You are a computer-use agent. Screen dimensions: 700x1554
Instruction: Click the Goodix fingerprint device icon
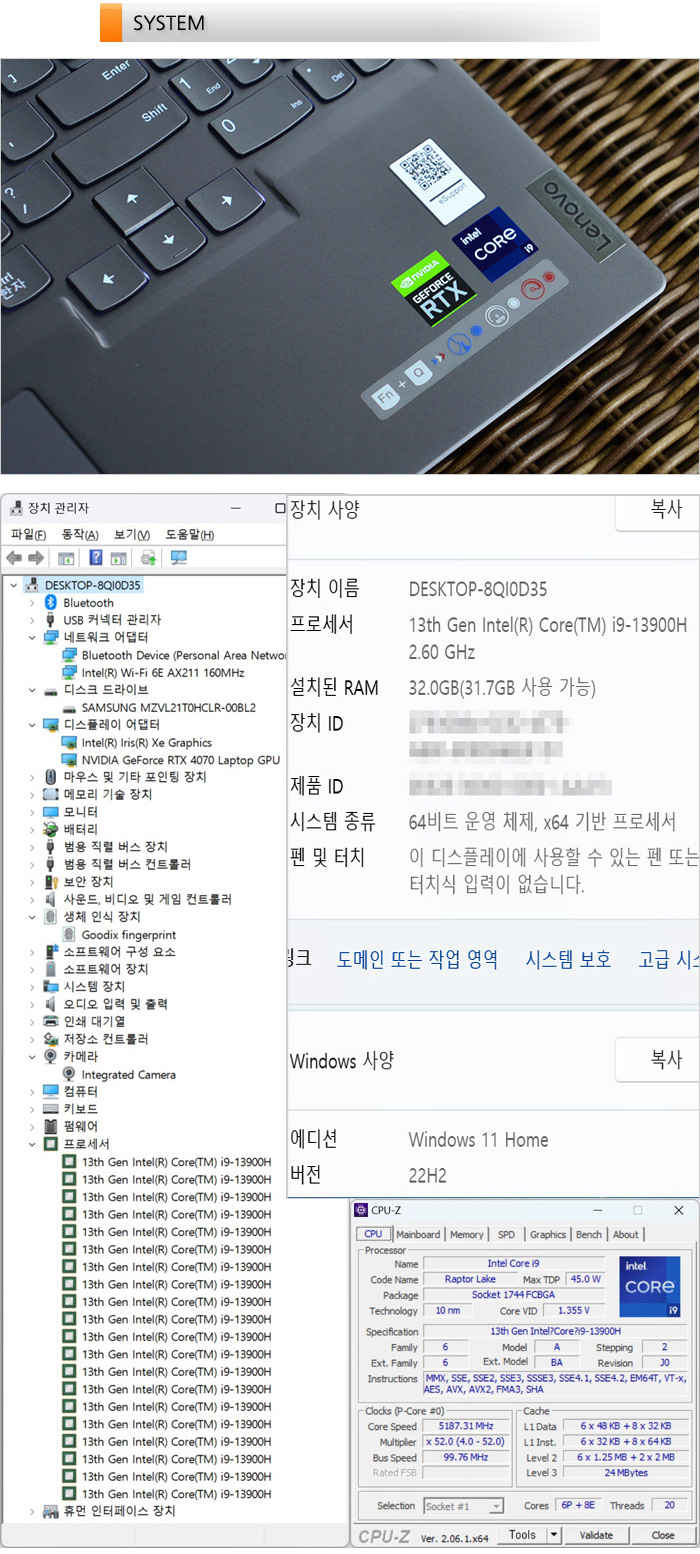click(69, 934)
